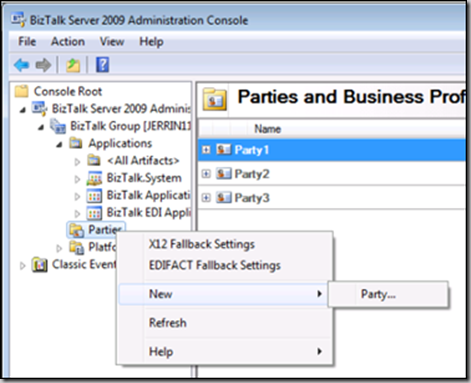Expand the Platform Settings node arrow
Image resolution: width=471 pixels, height=383 pixels.
point(59,248)
